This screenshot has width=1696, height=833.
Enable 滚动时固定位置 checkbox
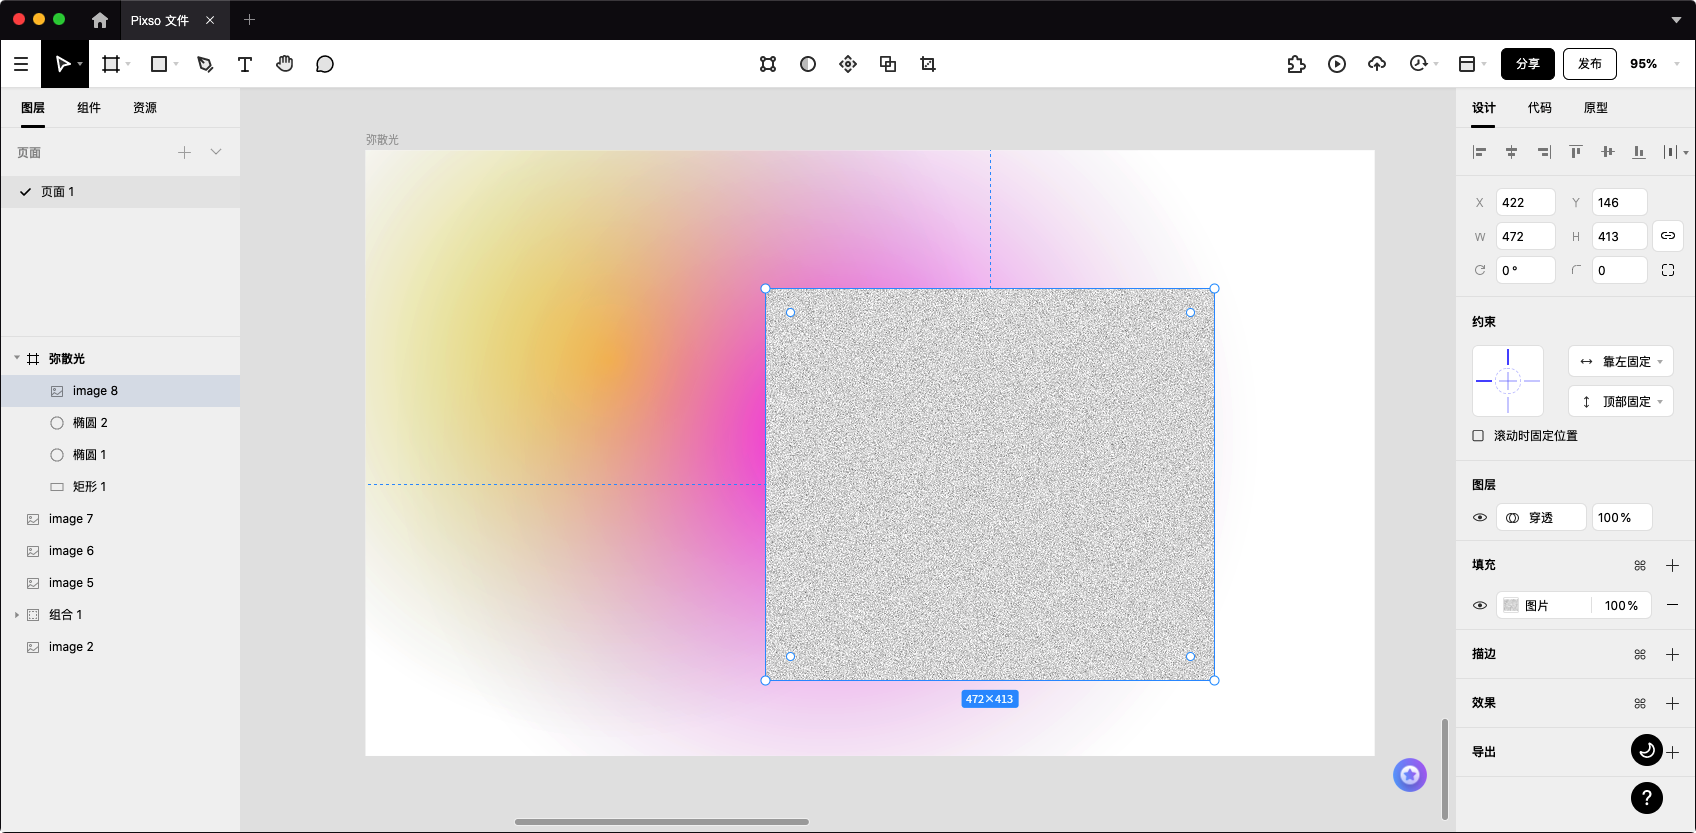coord(1478,436)
